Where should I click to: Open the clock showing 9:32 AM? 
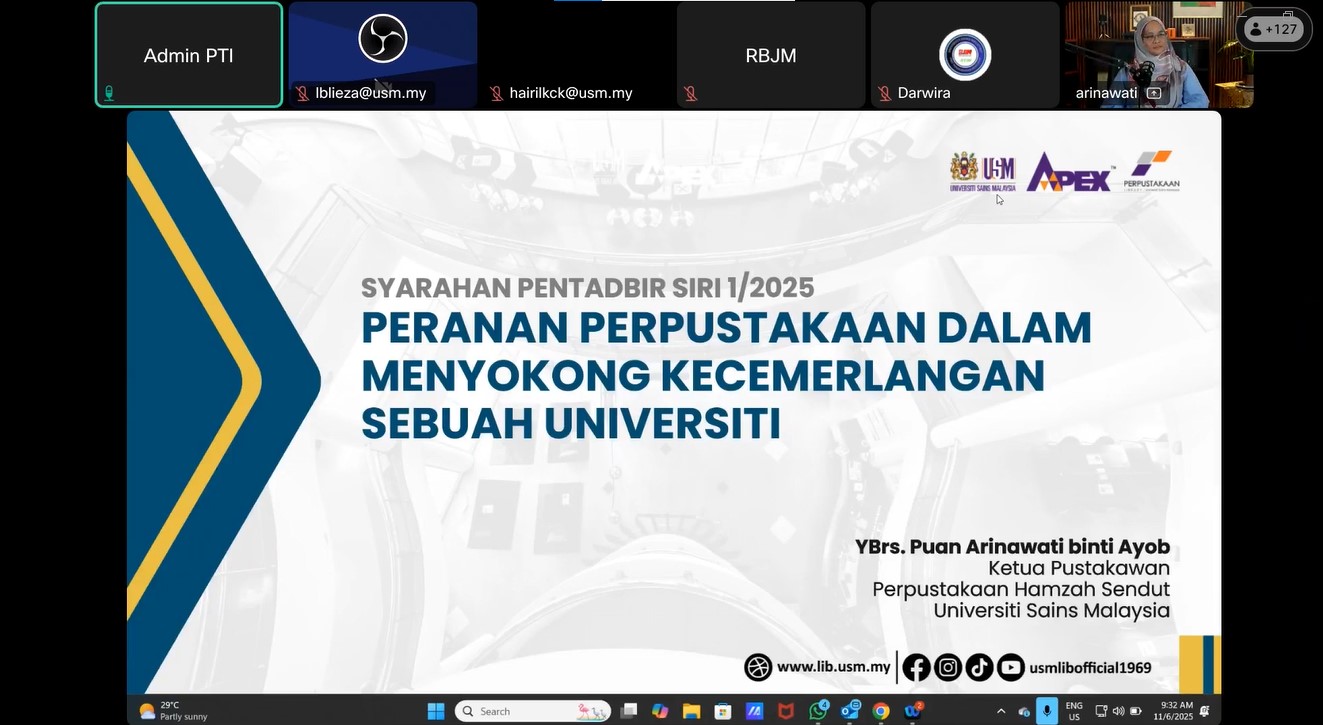[x=1172, y=711]
